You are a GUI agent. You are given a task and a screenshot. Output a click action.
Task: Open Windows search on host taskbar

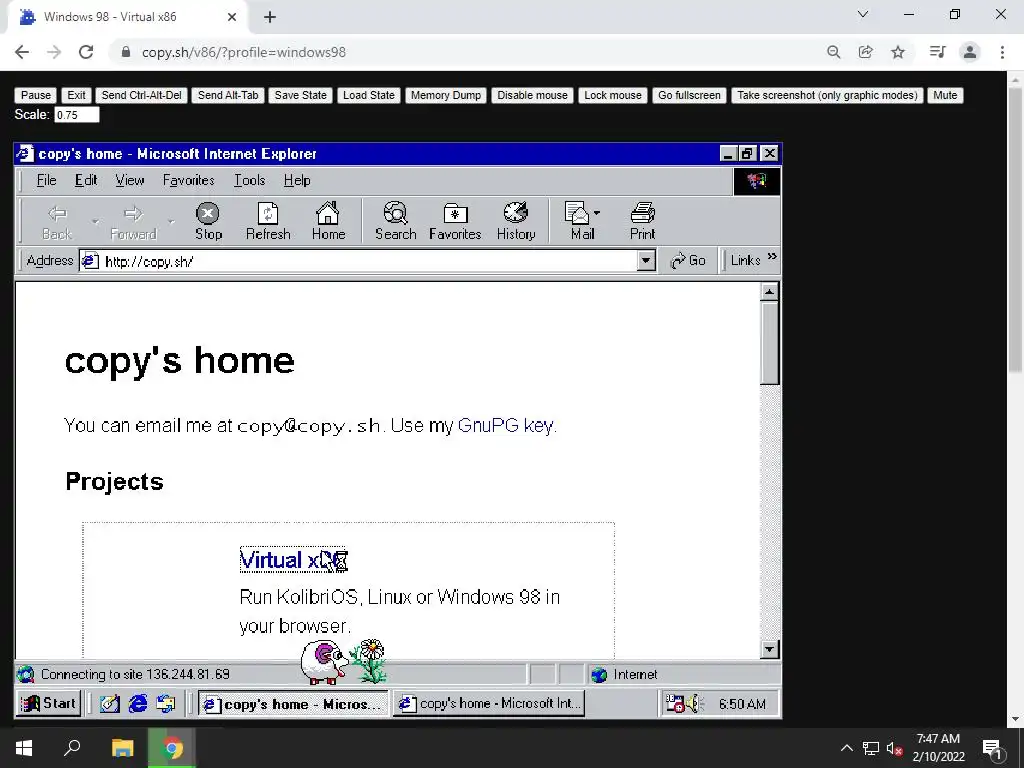pos(72,748)
